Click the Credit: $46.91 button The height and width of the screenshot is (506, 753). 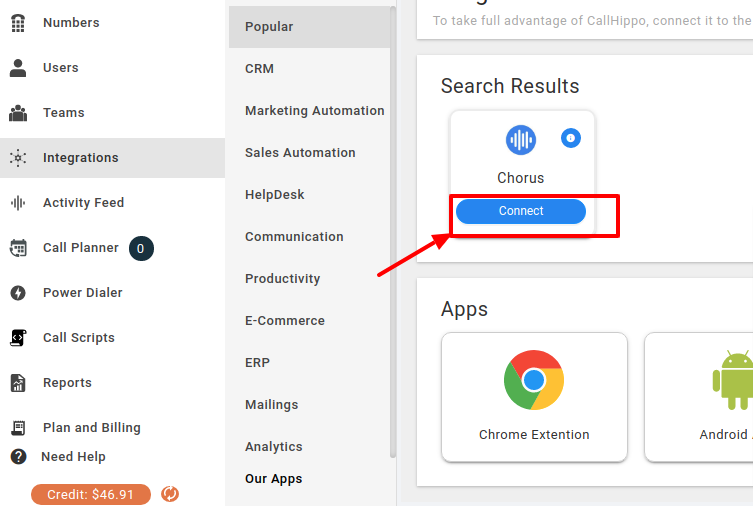pos(91,494)
